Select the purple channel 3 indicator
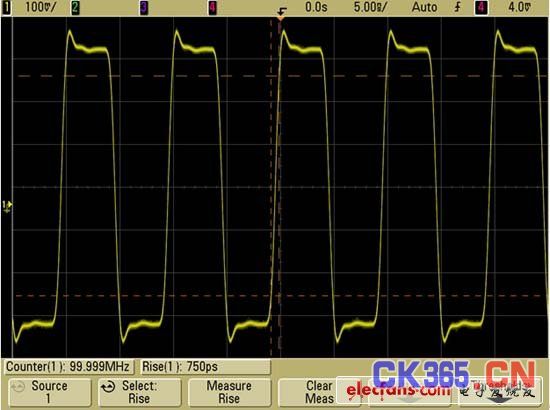 (144, 8)
